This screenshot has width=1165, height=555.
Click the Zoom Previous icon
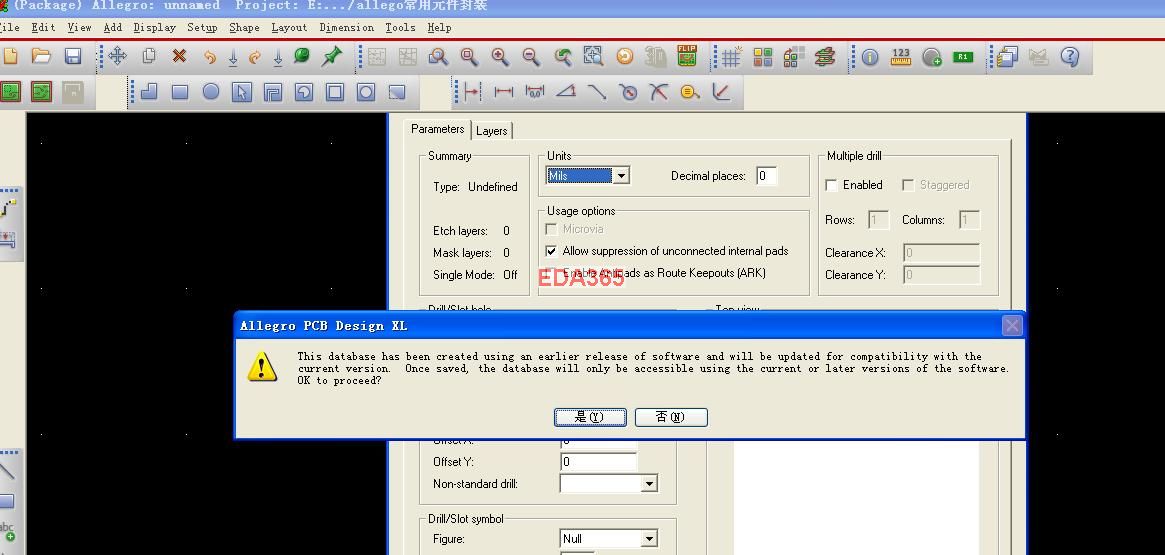click(562, 56)
